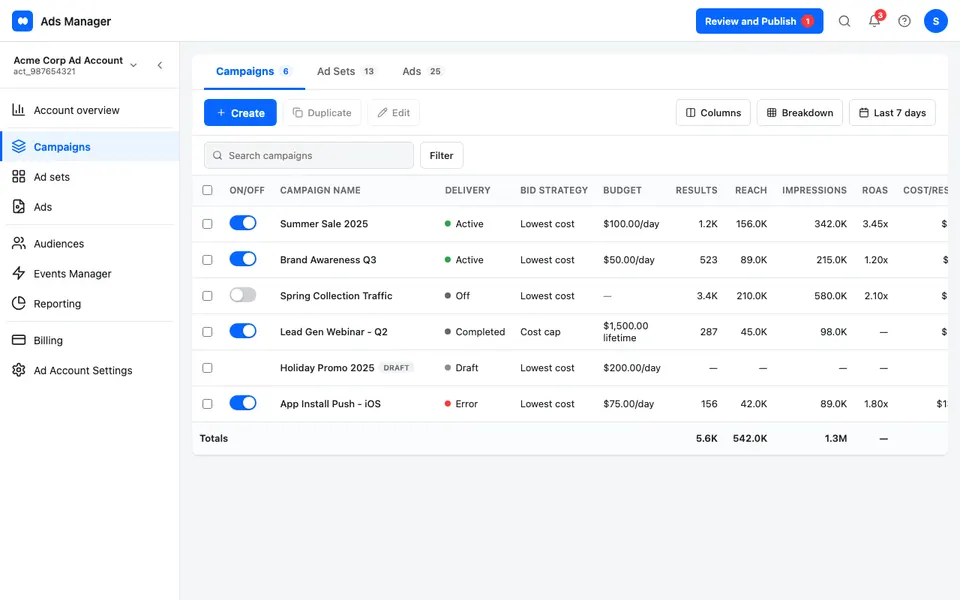The height and width of the screenshot is (600, 960).
Task: Open the Columns selector
Action: pos(713,113)
